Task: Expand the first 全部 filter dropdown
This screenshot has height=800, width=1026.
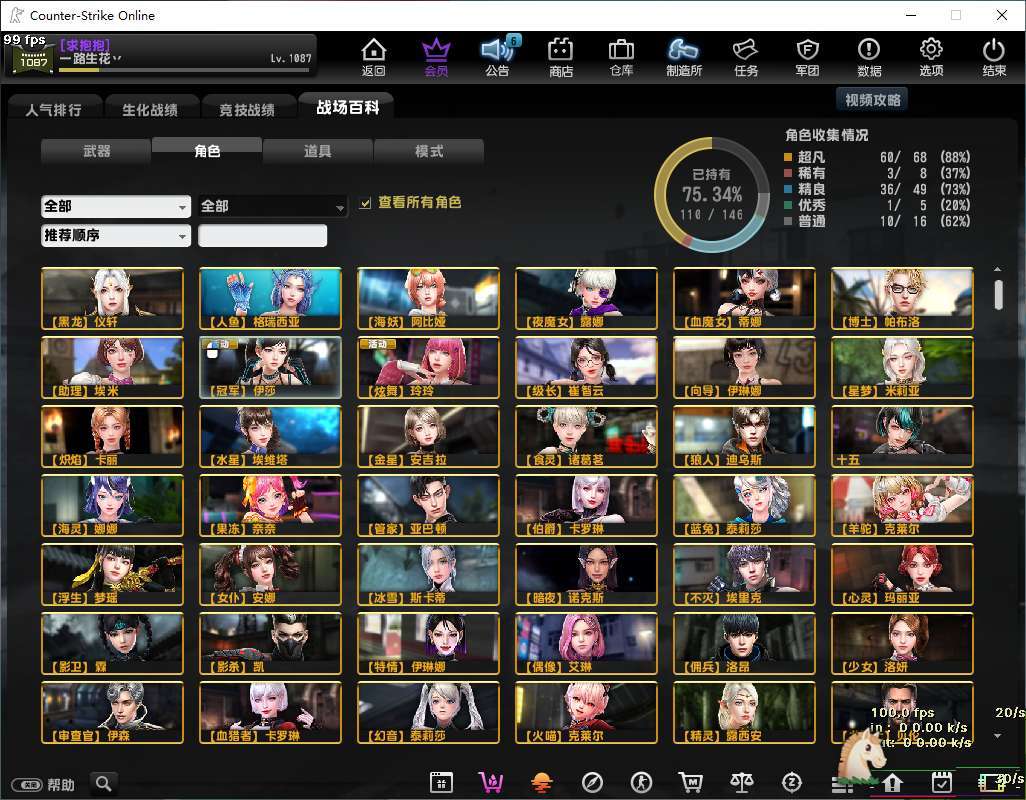Action: [x=115, y=206]
